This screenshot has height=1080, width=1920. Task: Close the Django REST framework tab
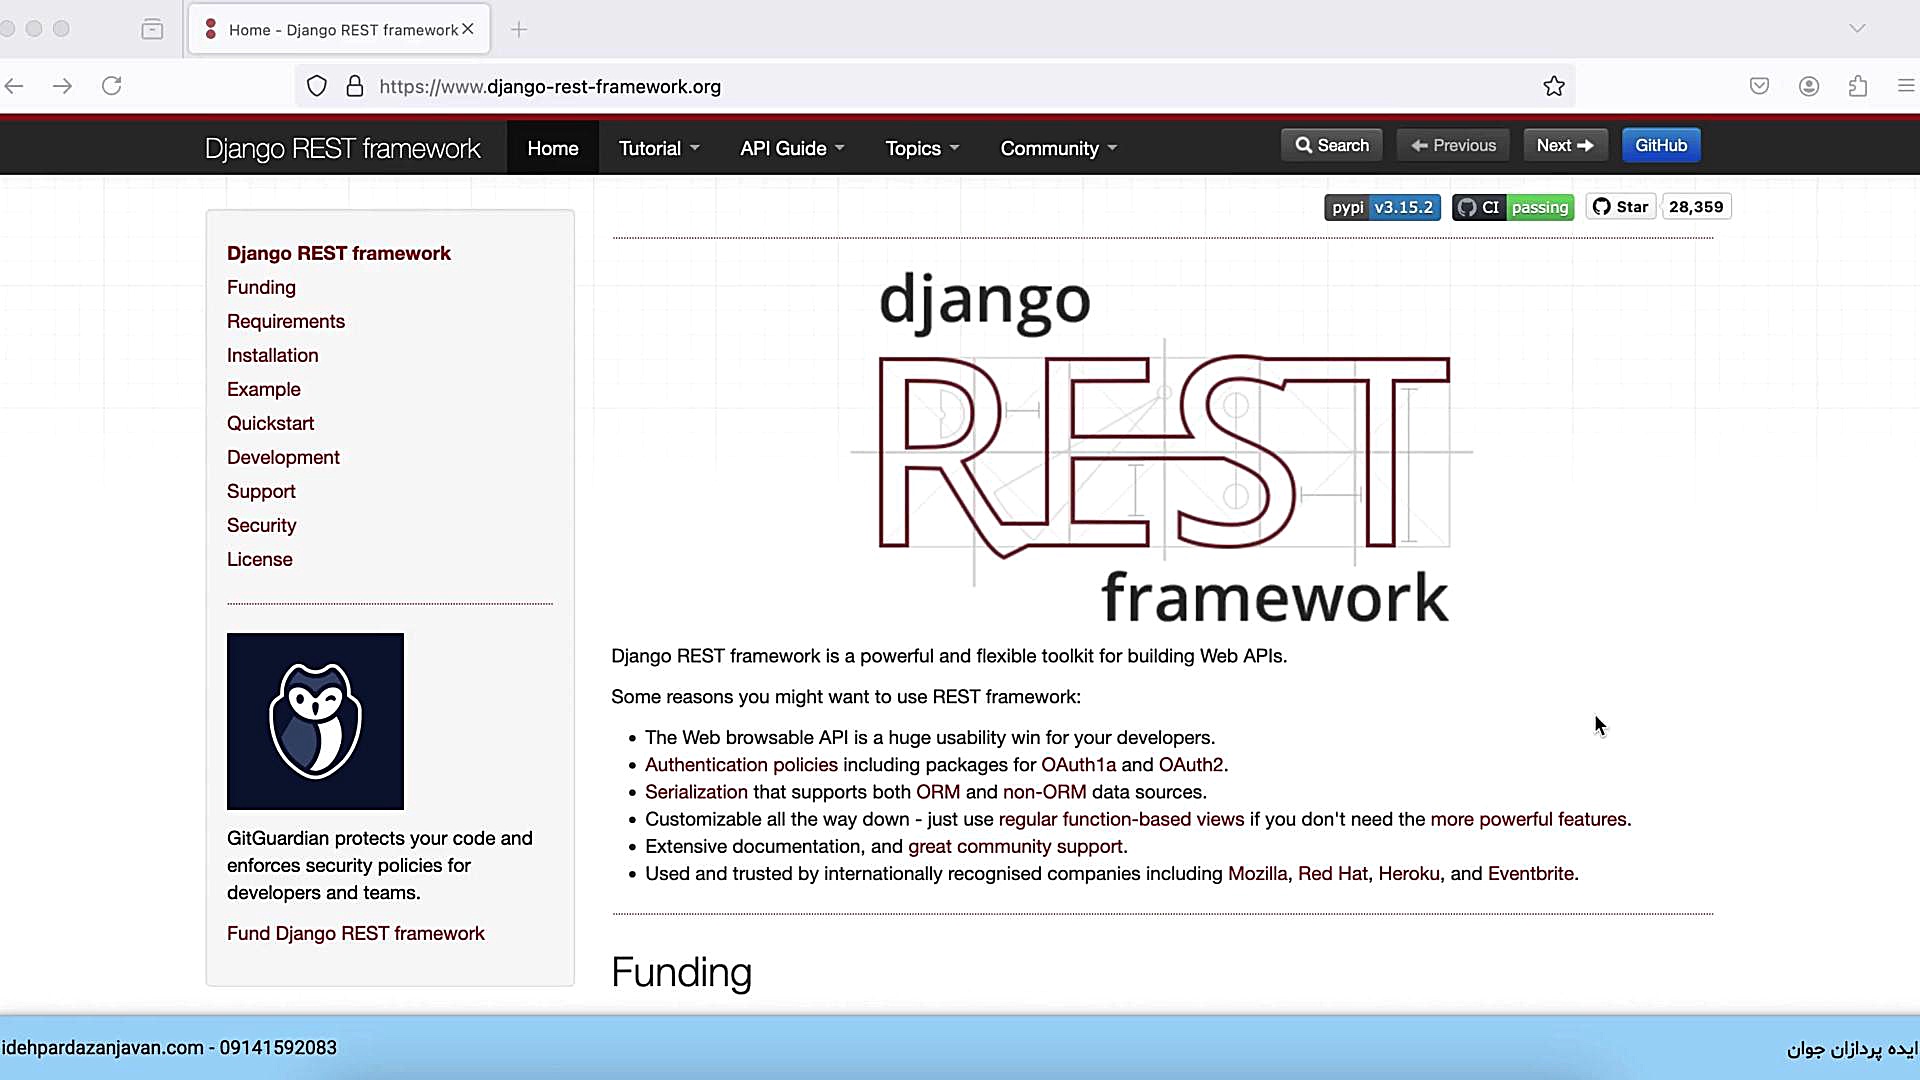point(468,29)
